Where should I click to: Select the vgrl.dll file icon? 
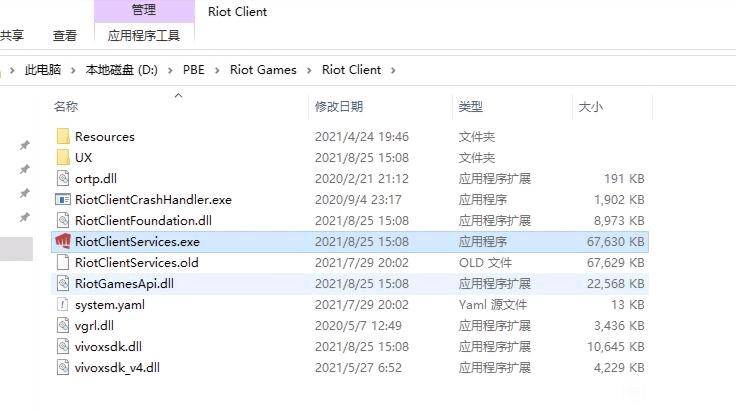[x=63, y=325]
